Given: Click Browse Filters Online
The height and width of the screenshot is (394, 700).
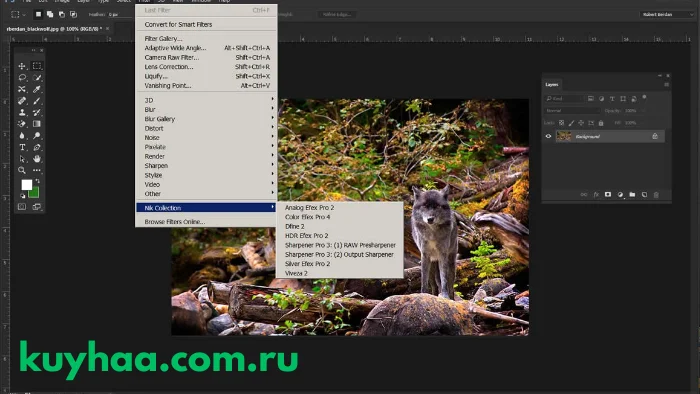Looking at the screenshot, I should [206, 222].
